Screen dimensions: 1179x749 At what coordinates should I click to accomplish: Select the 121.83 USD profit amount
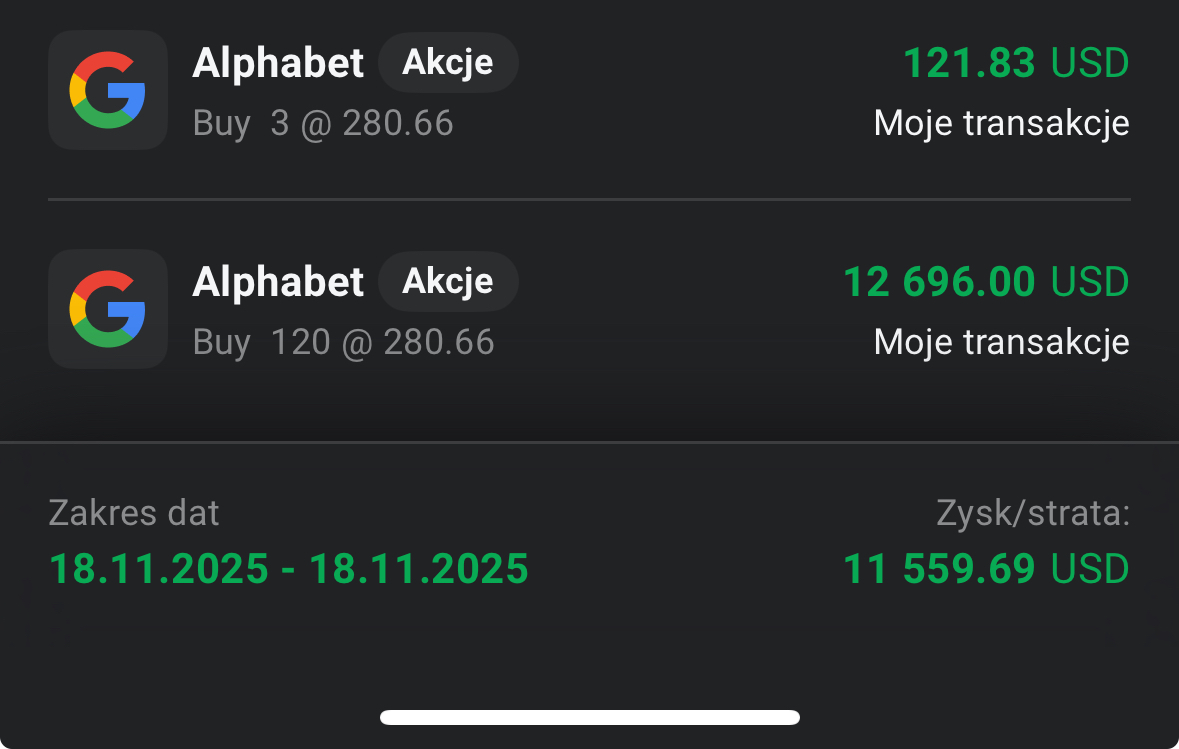click(x=1015, y=64)
